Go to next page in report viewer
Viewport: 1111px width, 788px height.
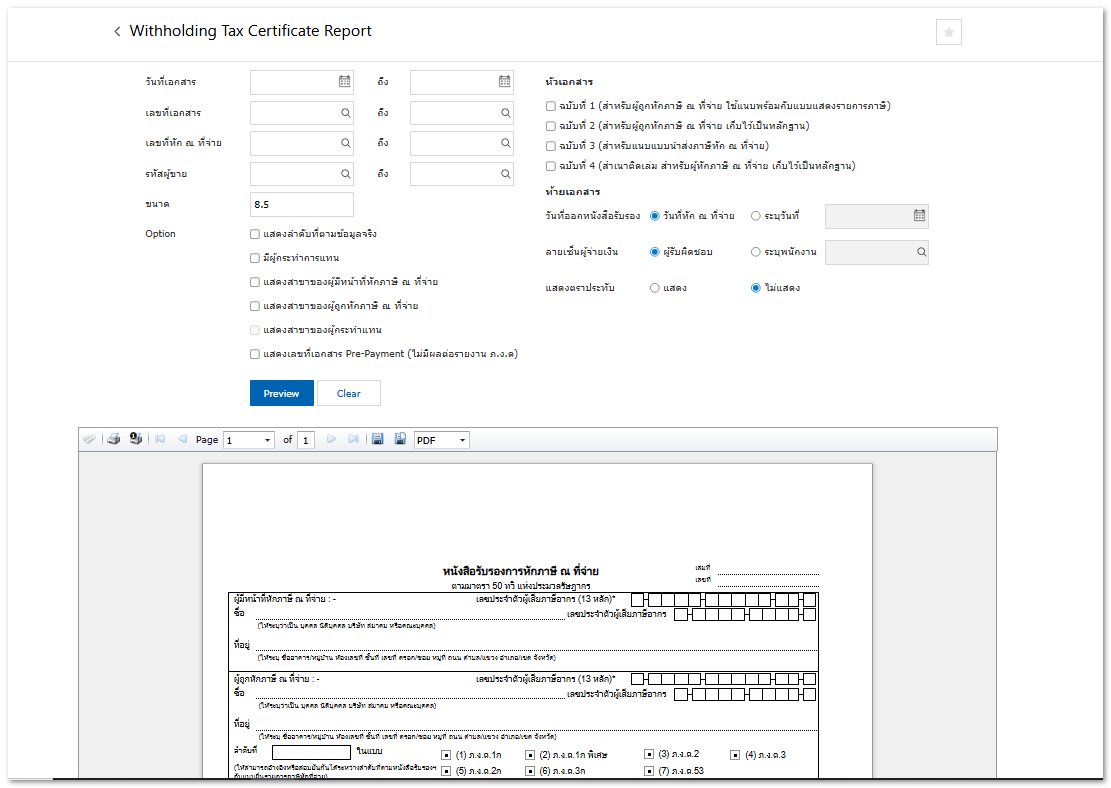click(x=331, y=439)
